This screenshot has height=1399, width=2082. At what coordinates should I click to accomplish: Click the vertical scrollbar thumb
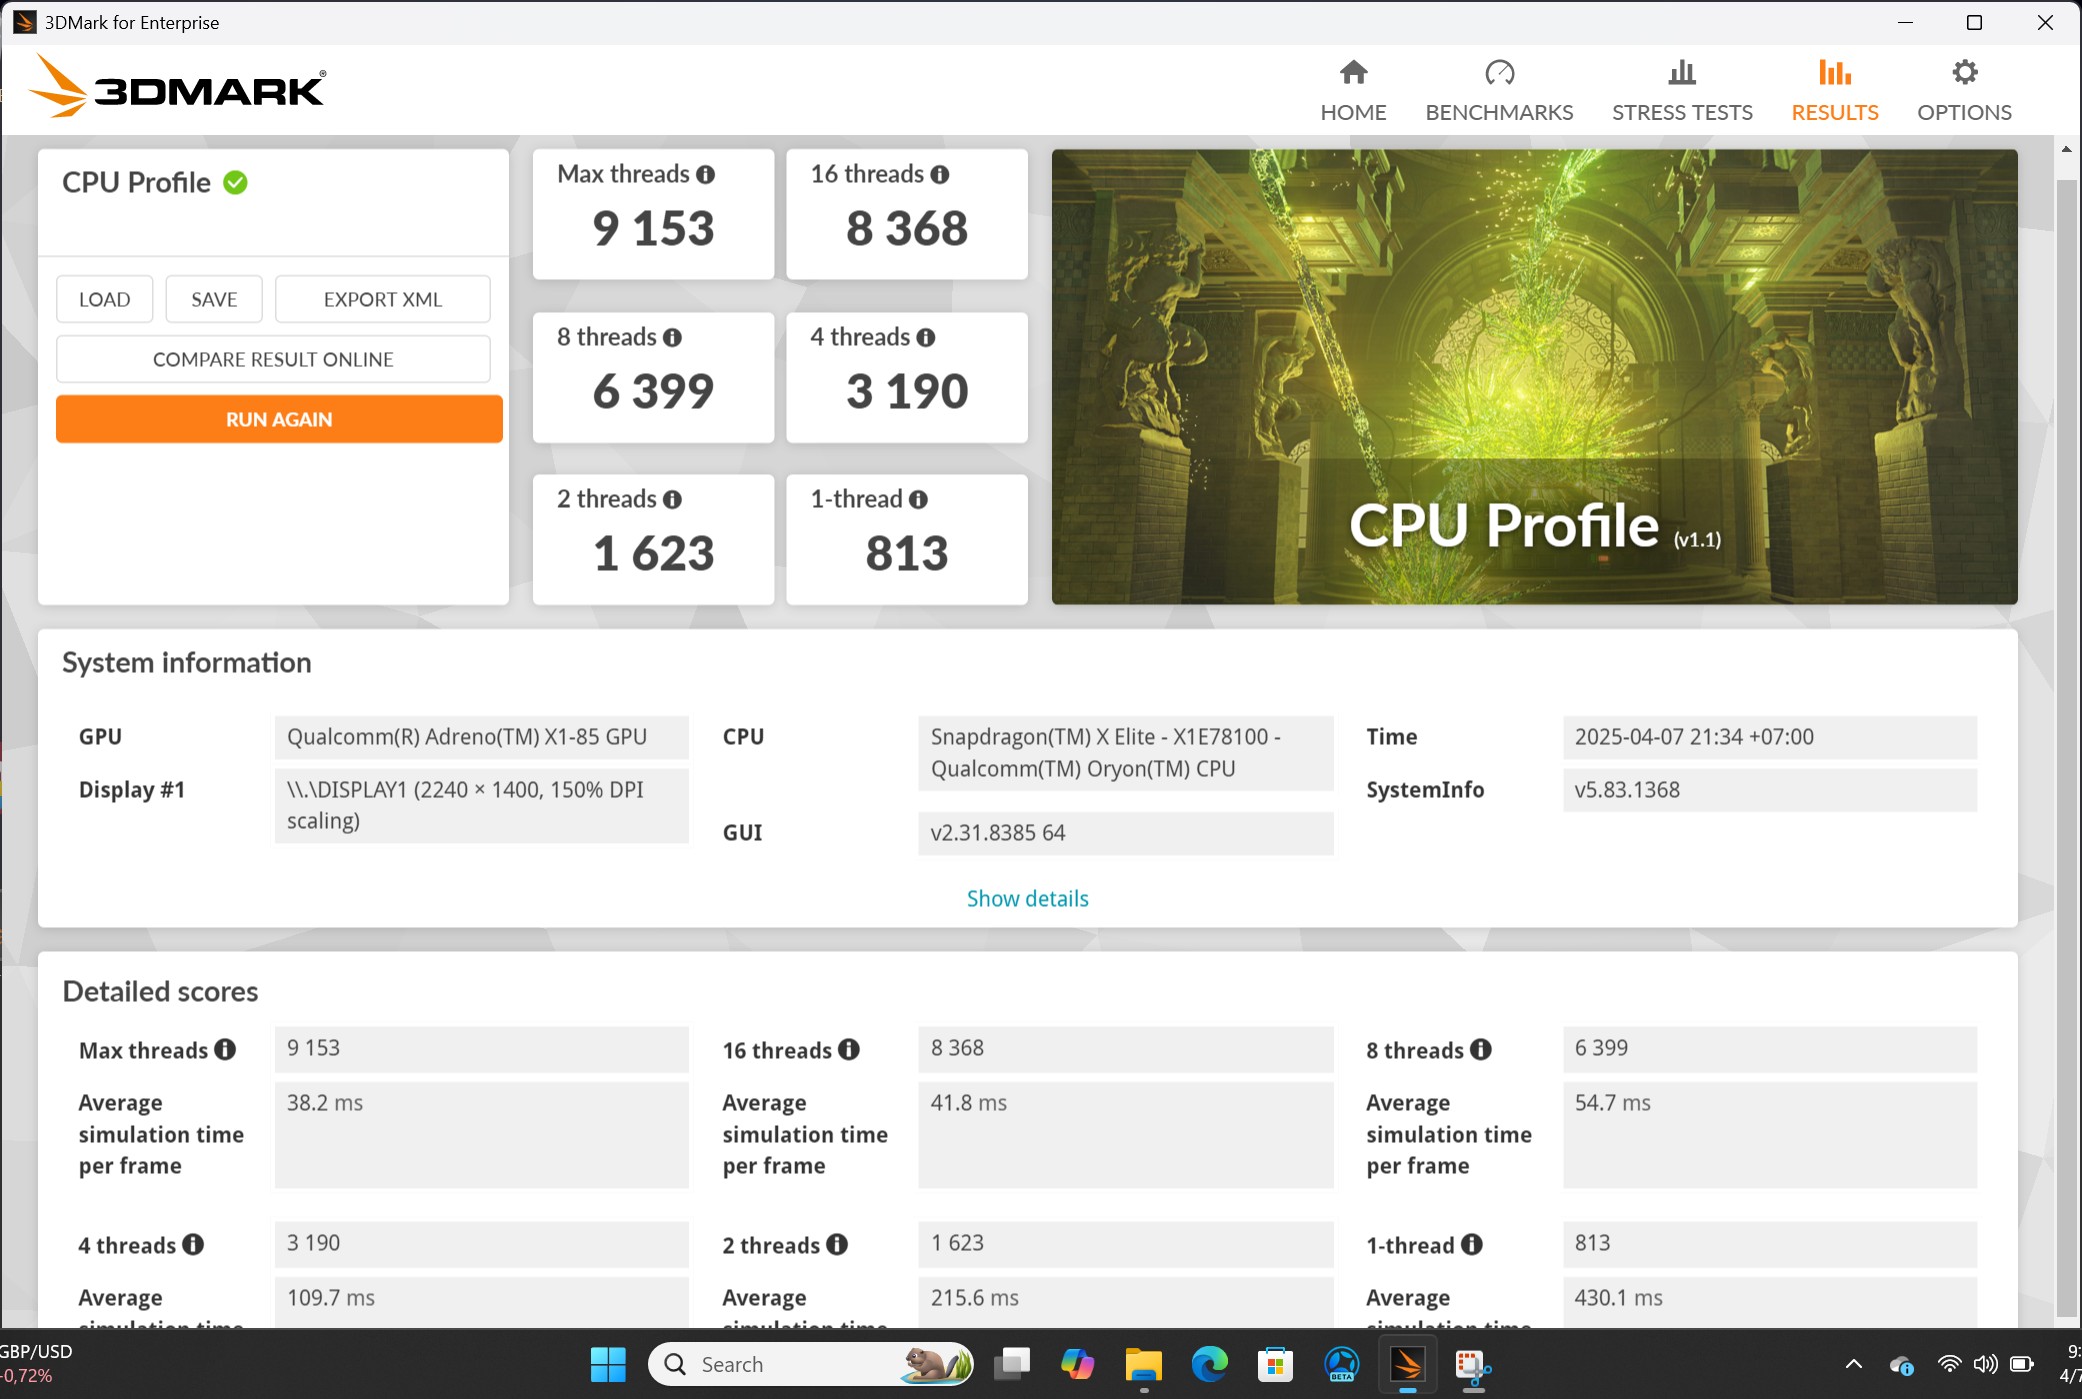point(2066,748)
